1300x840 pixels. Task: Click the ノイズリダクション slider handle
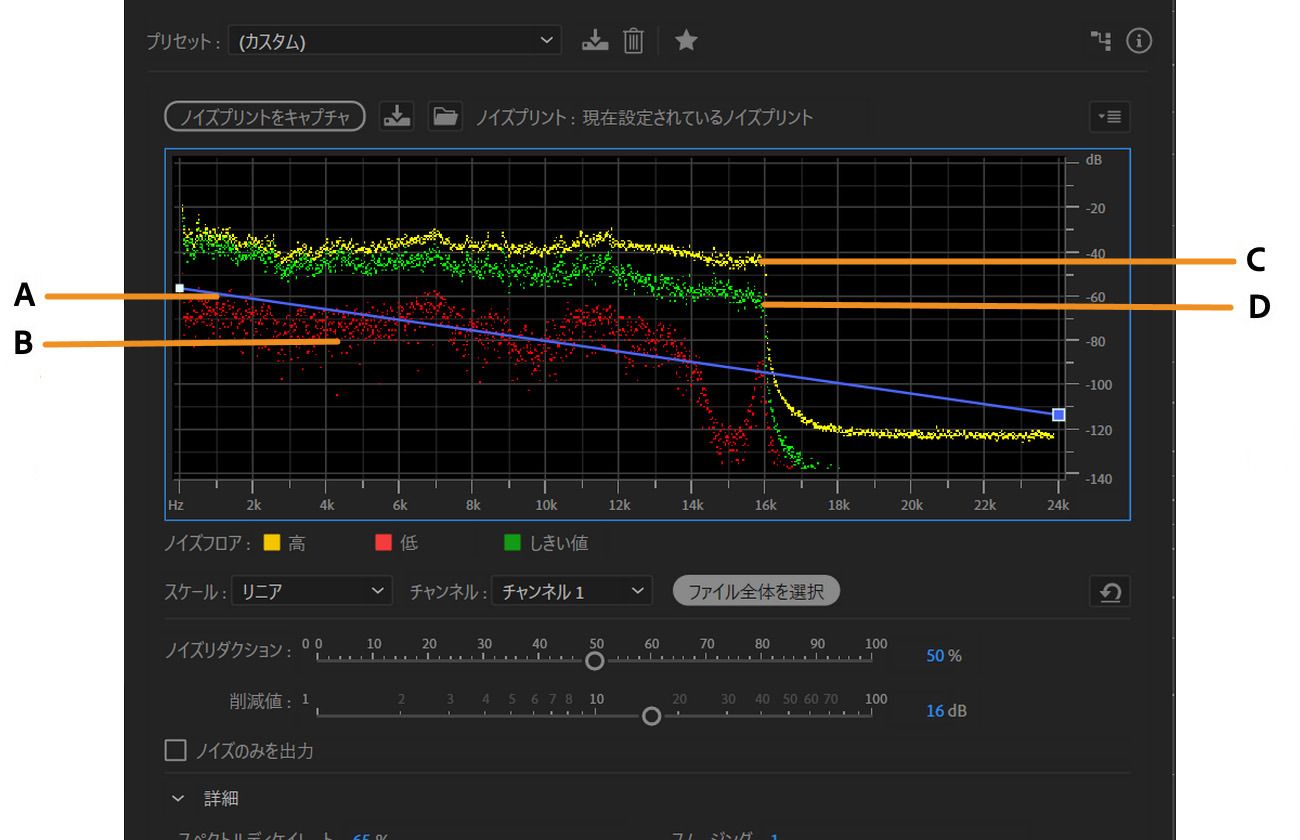pos(595,661)
